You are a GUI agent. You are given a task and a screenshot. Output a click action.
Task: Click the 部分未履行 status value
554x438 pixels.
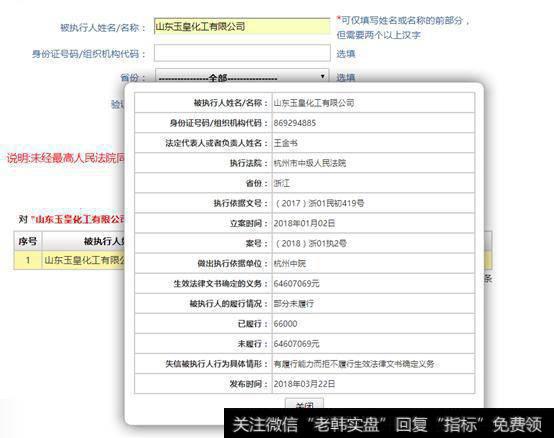(294, 304)
